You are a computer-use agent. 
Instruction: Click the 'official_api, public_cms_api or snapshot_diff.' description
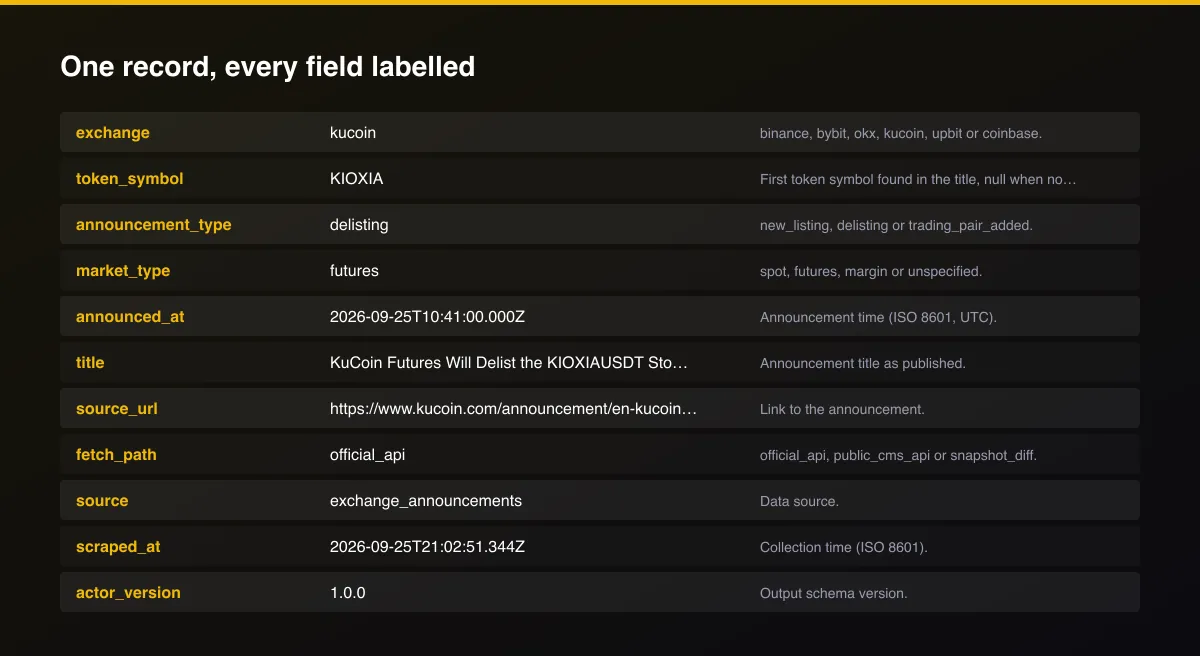(x=898, y=455)
